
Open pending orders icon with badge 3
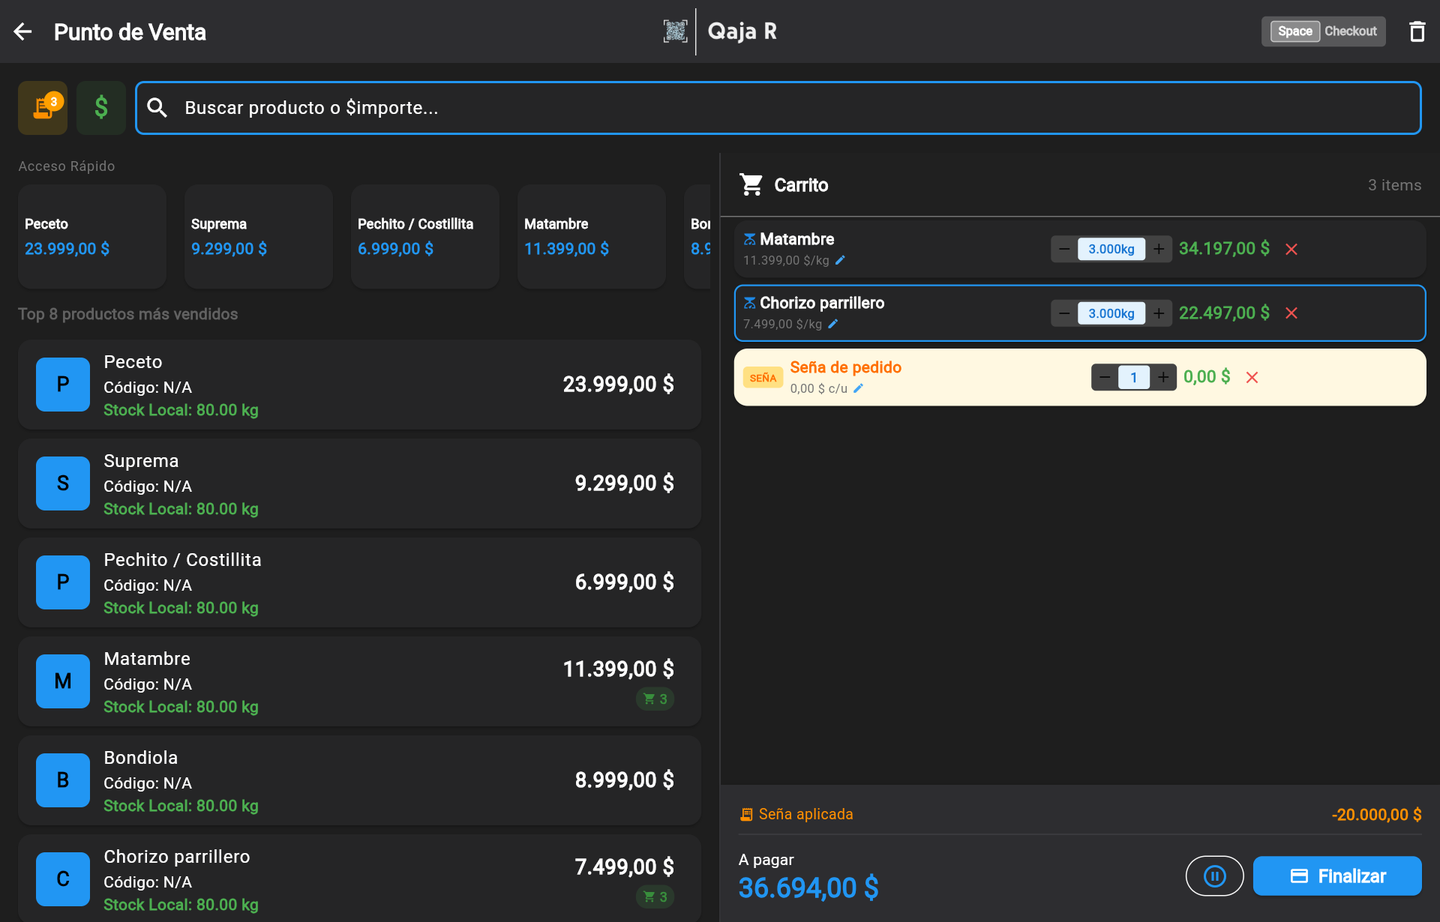(x=43, y=108)
